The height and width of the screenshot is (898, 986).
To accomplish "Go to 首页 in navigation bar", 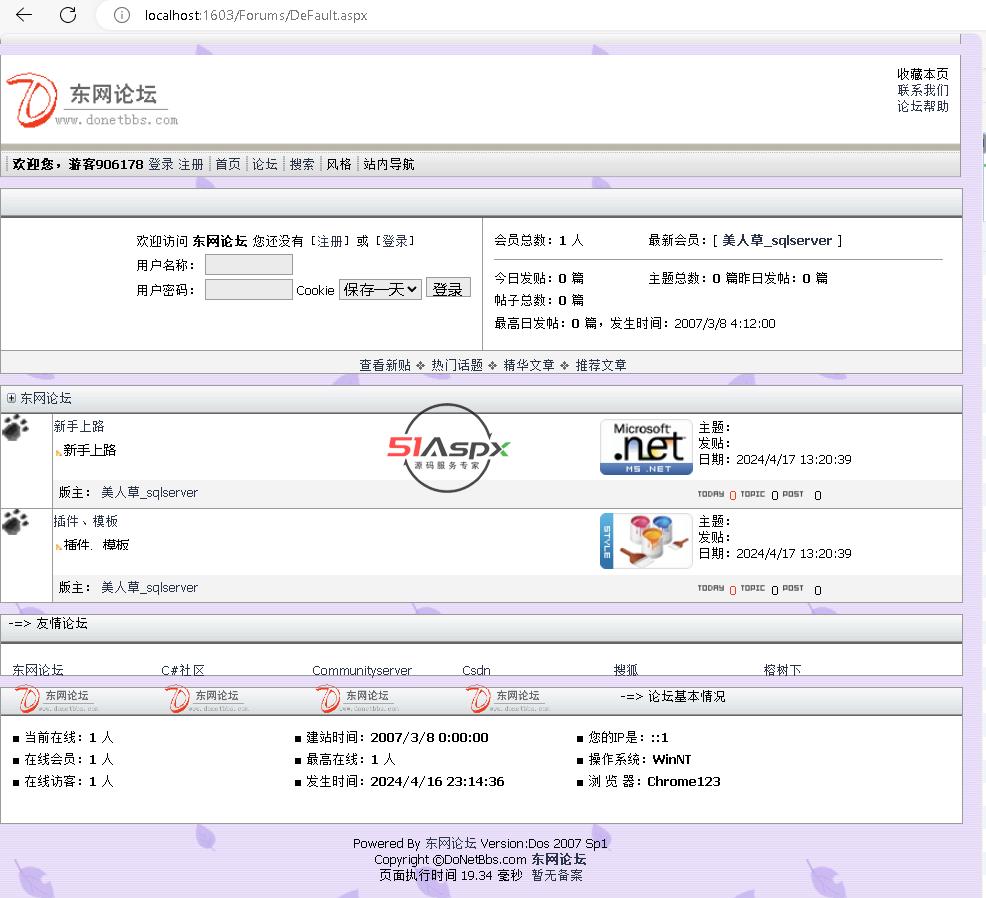I will [228, 164].
